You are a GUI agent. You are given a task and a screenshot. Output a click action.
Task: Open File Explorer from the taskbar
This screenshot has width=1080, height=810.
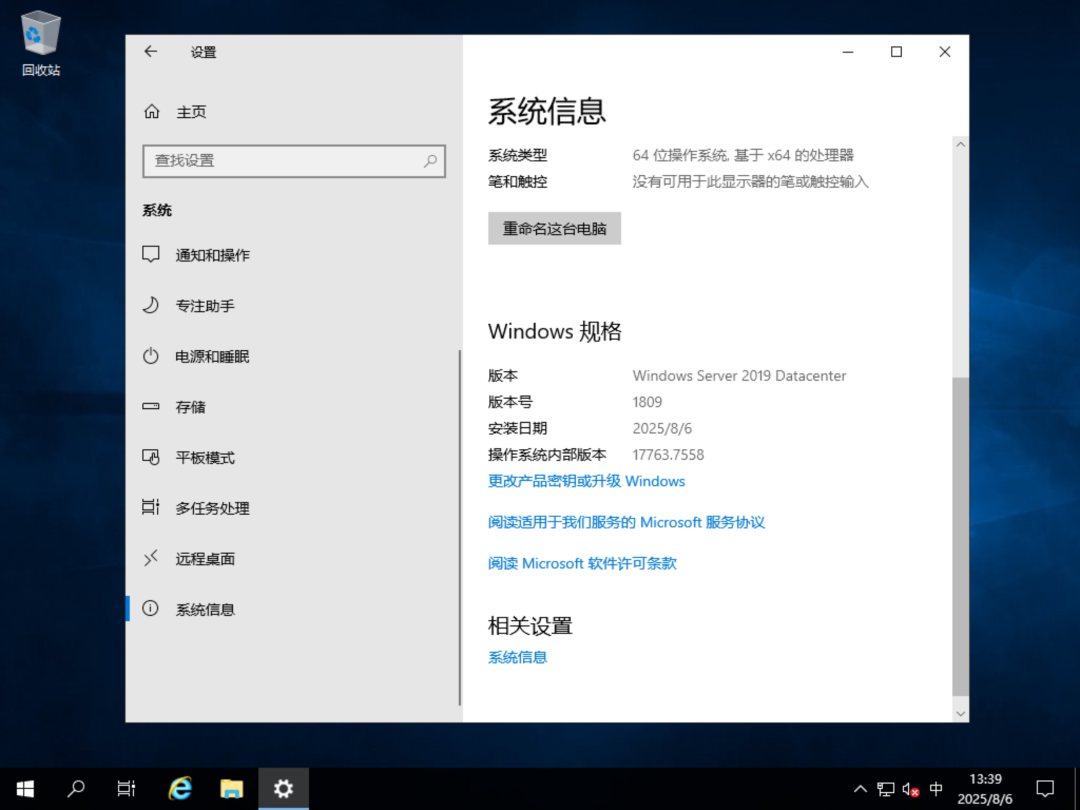231,789
